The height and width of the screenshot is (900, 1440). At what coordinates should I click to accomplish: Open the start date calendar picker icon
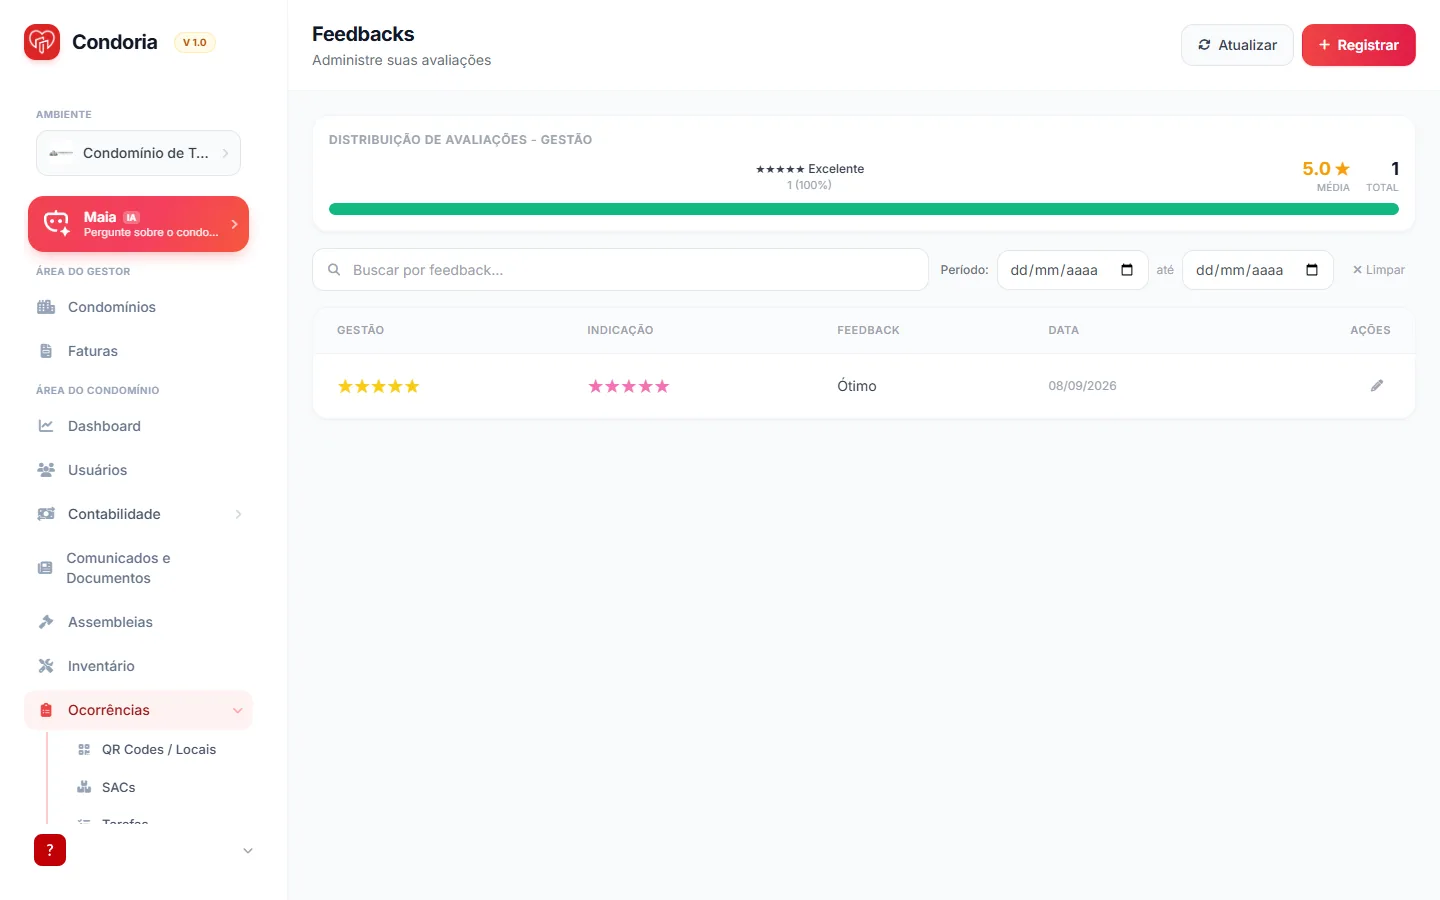click(1127, 270)
